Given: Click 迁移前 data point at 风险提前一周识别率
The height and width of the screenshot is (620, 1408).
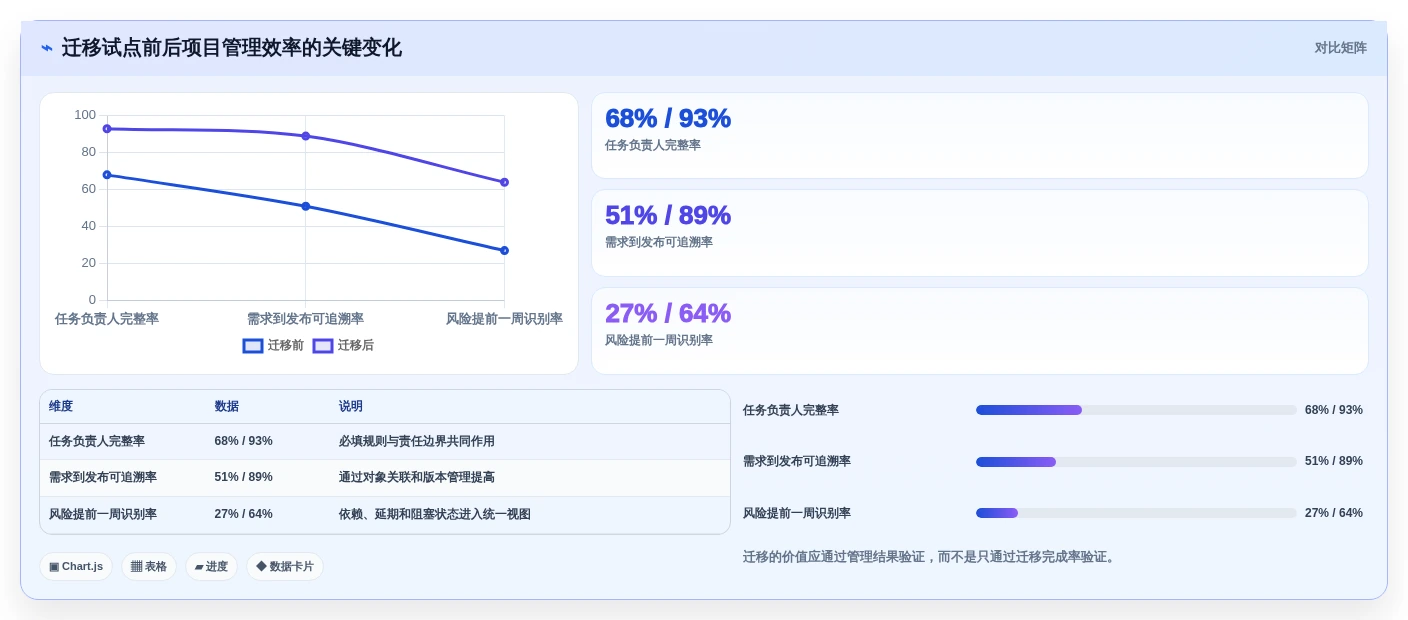Looking at the screenshot, I should click(x=504, y=251).
